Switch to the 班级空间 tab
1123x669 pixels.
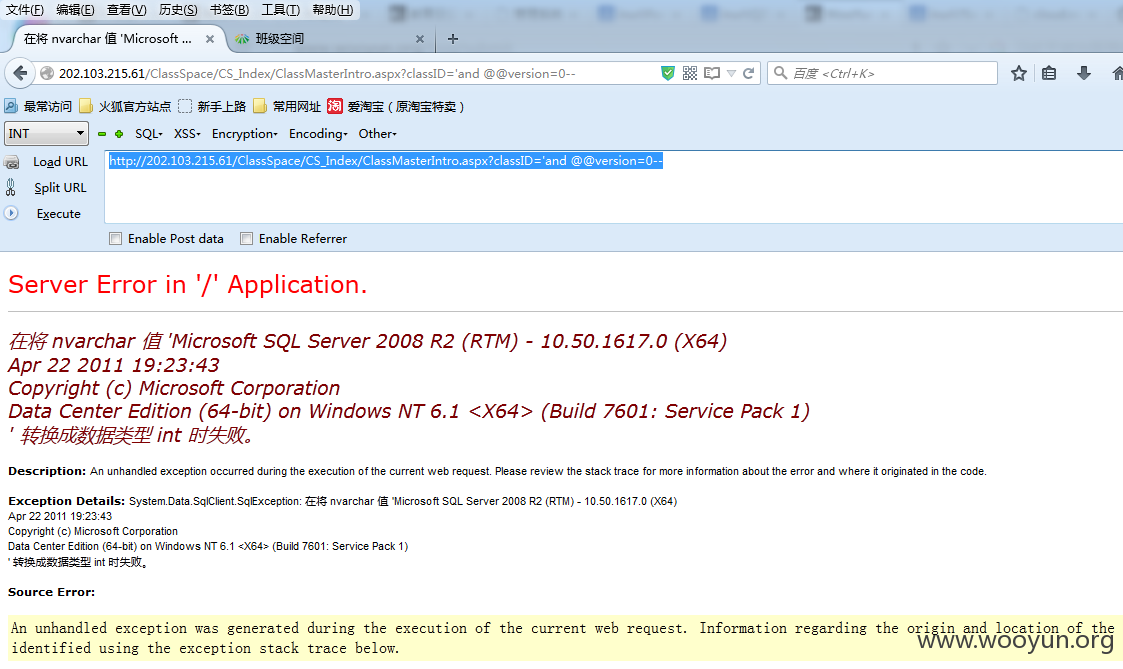[330, 39]
